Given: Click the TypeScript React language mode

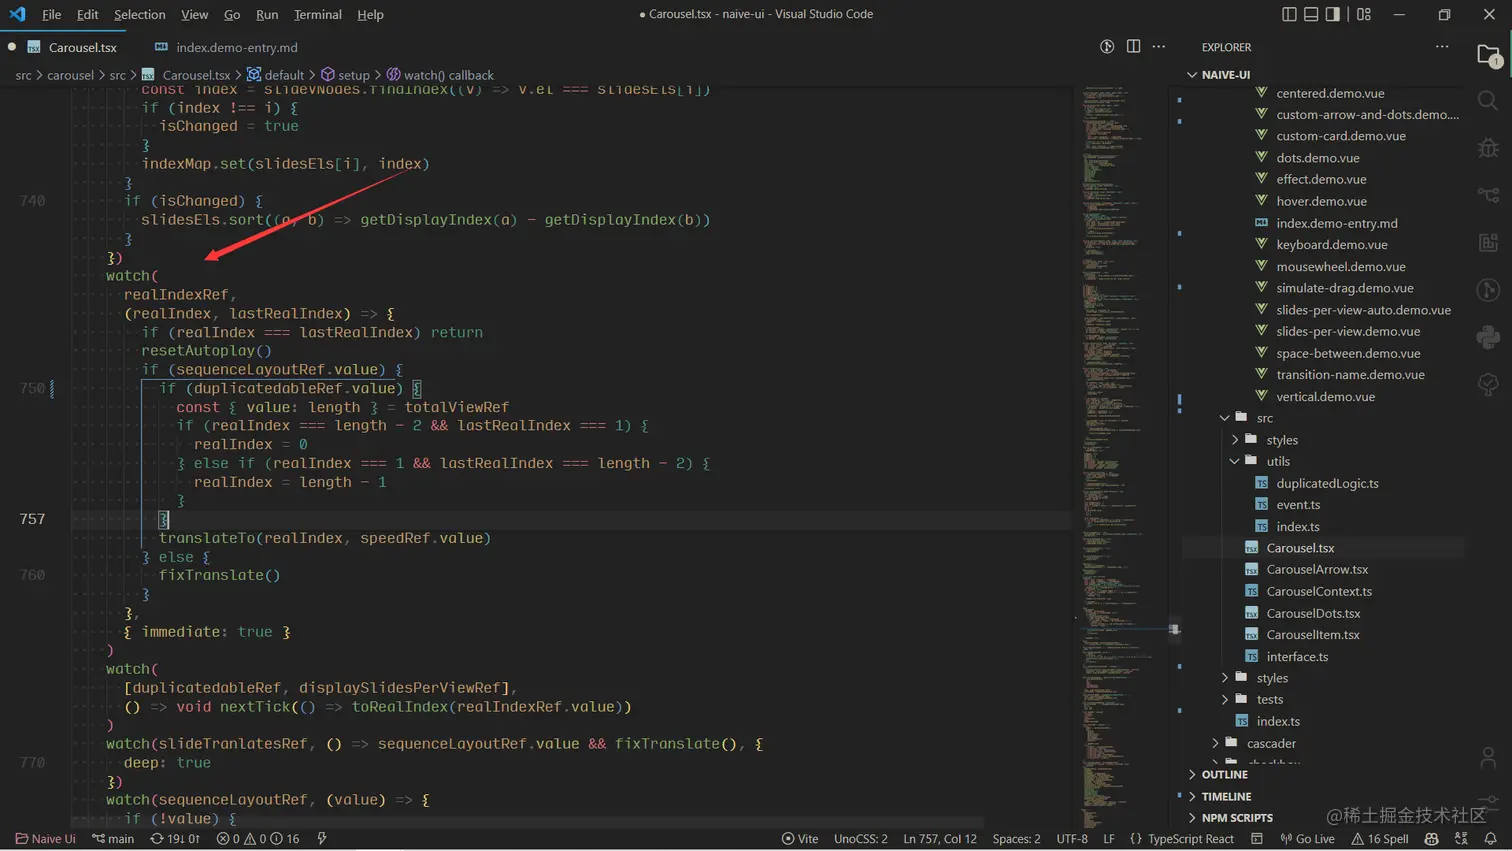Looking at the screenshot, I should pyautogui.click(x=1190, y=839).
